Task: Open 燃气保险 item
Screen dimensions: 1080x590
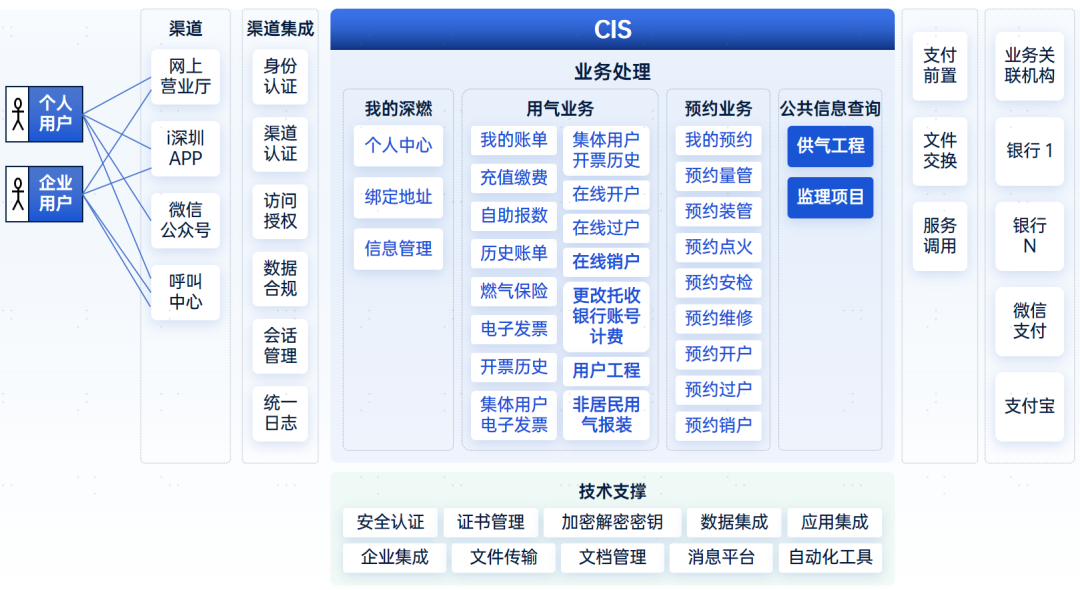Action: click(514, 292)
